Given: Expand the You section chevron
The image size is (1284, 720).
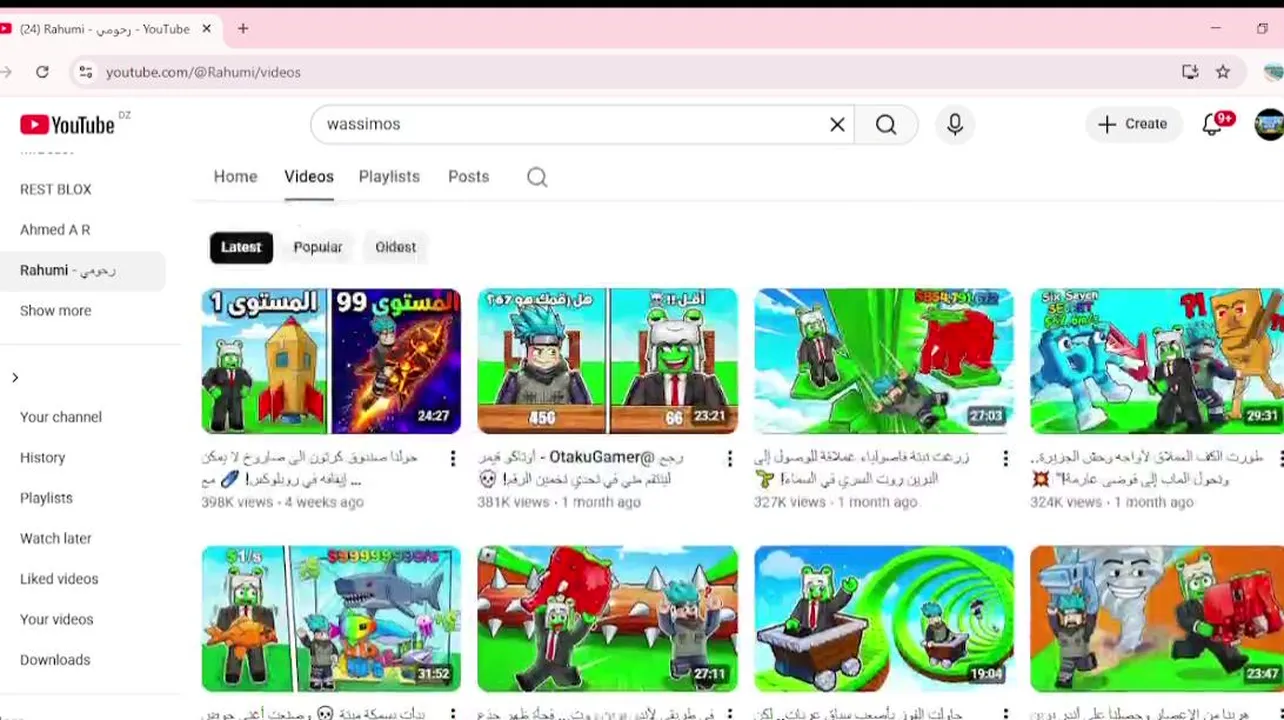Looking at the screenshot, I should [15, 377].
